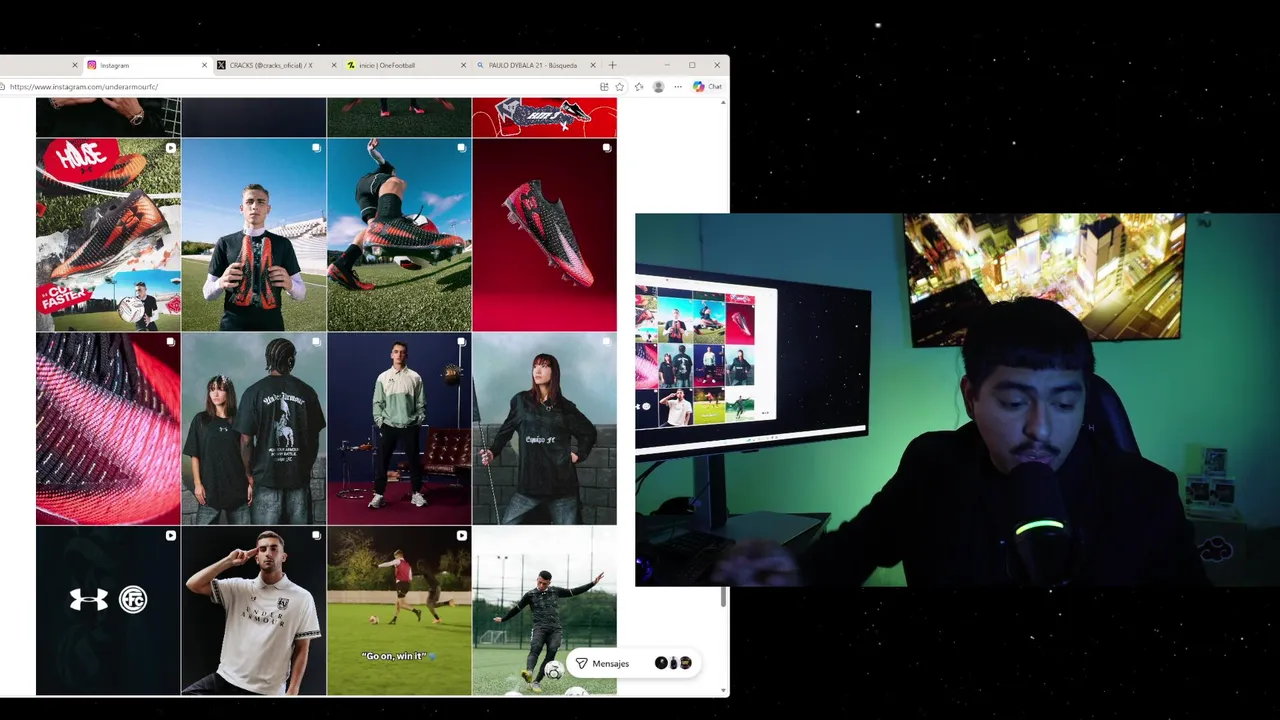Screen dimensions: 1280x720
Task: Open close-up red knit texture post
Action: pyautogui.click(x=108, y=429)
